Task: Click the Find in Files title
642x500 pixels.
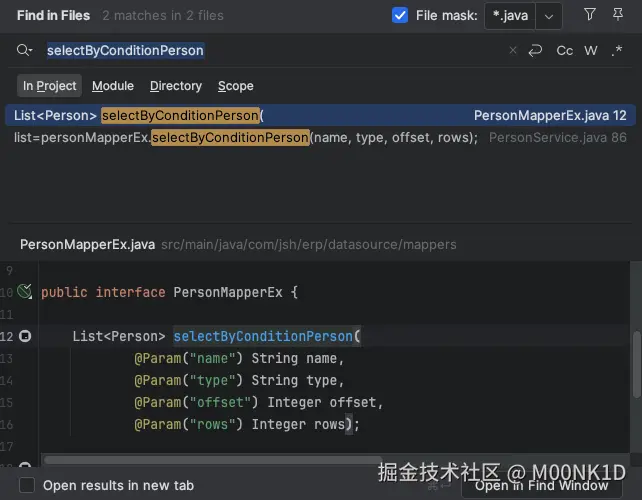Action: [53, 16]
